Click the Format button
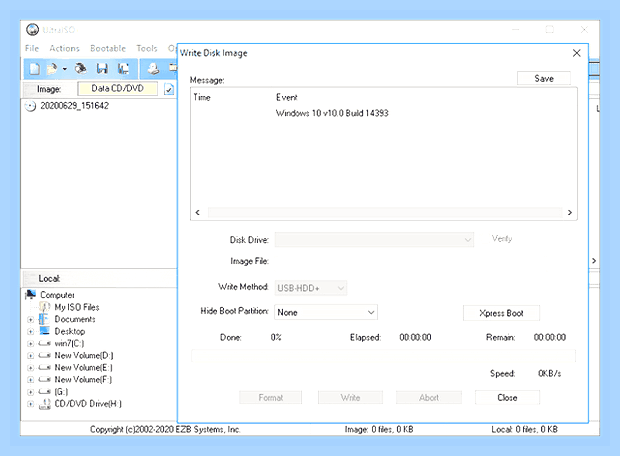The height and width of the screenshot is (456, 620). [270, 397]
